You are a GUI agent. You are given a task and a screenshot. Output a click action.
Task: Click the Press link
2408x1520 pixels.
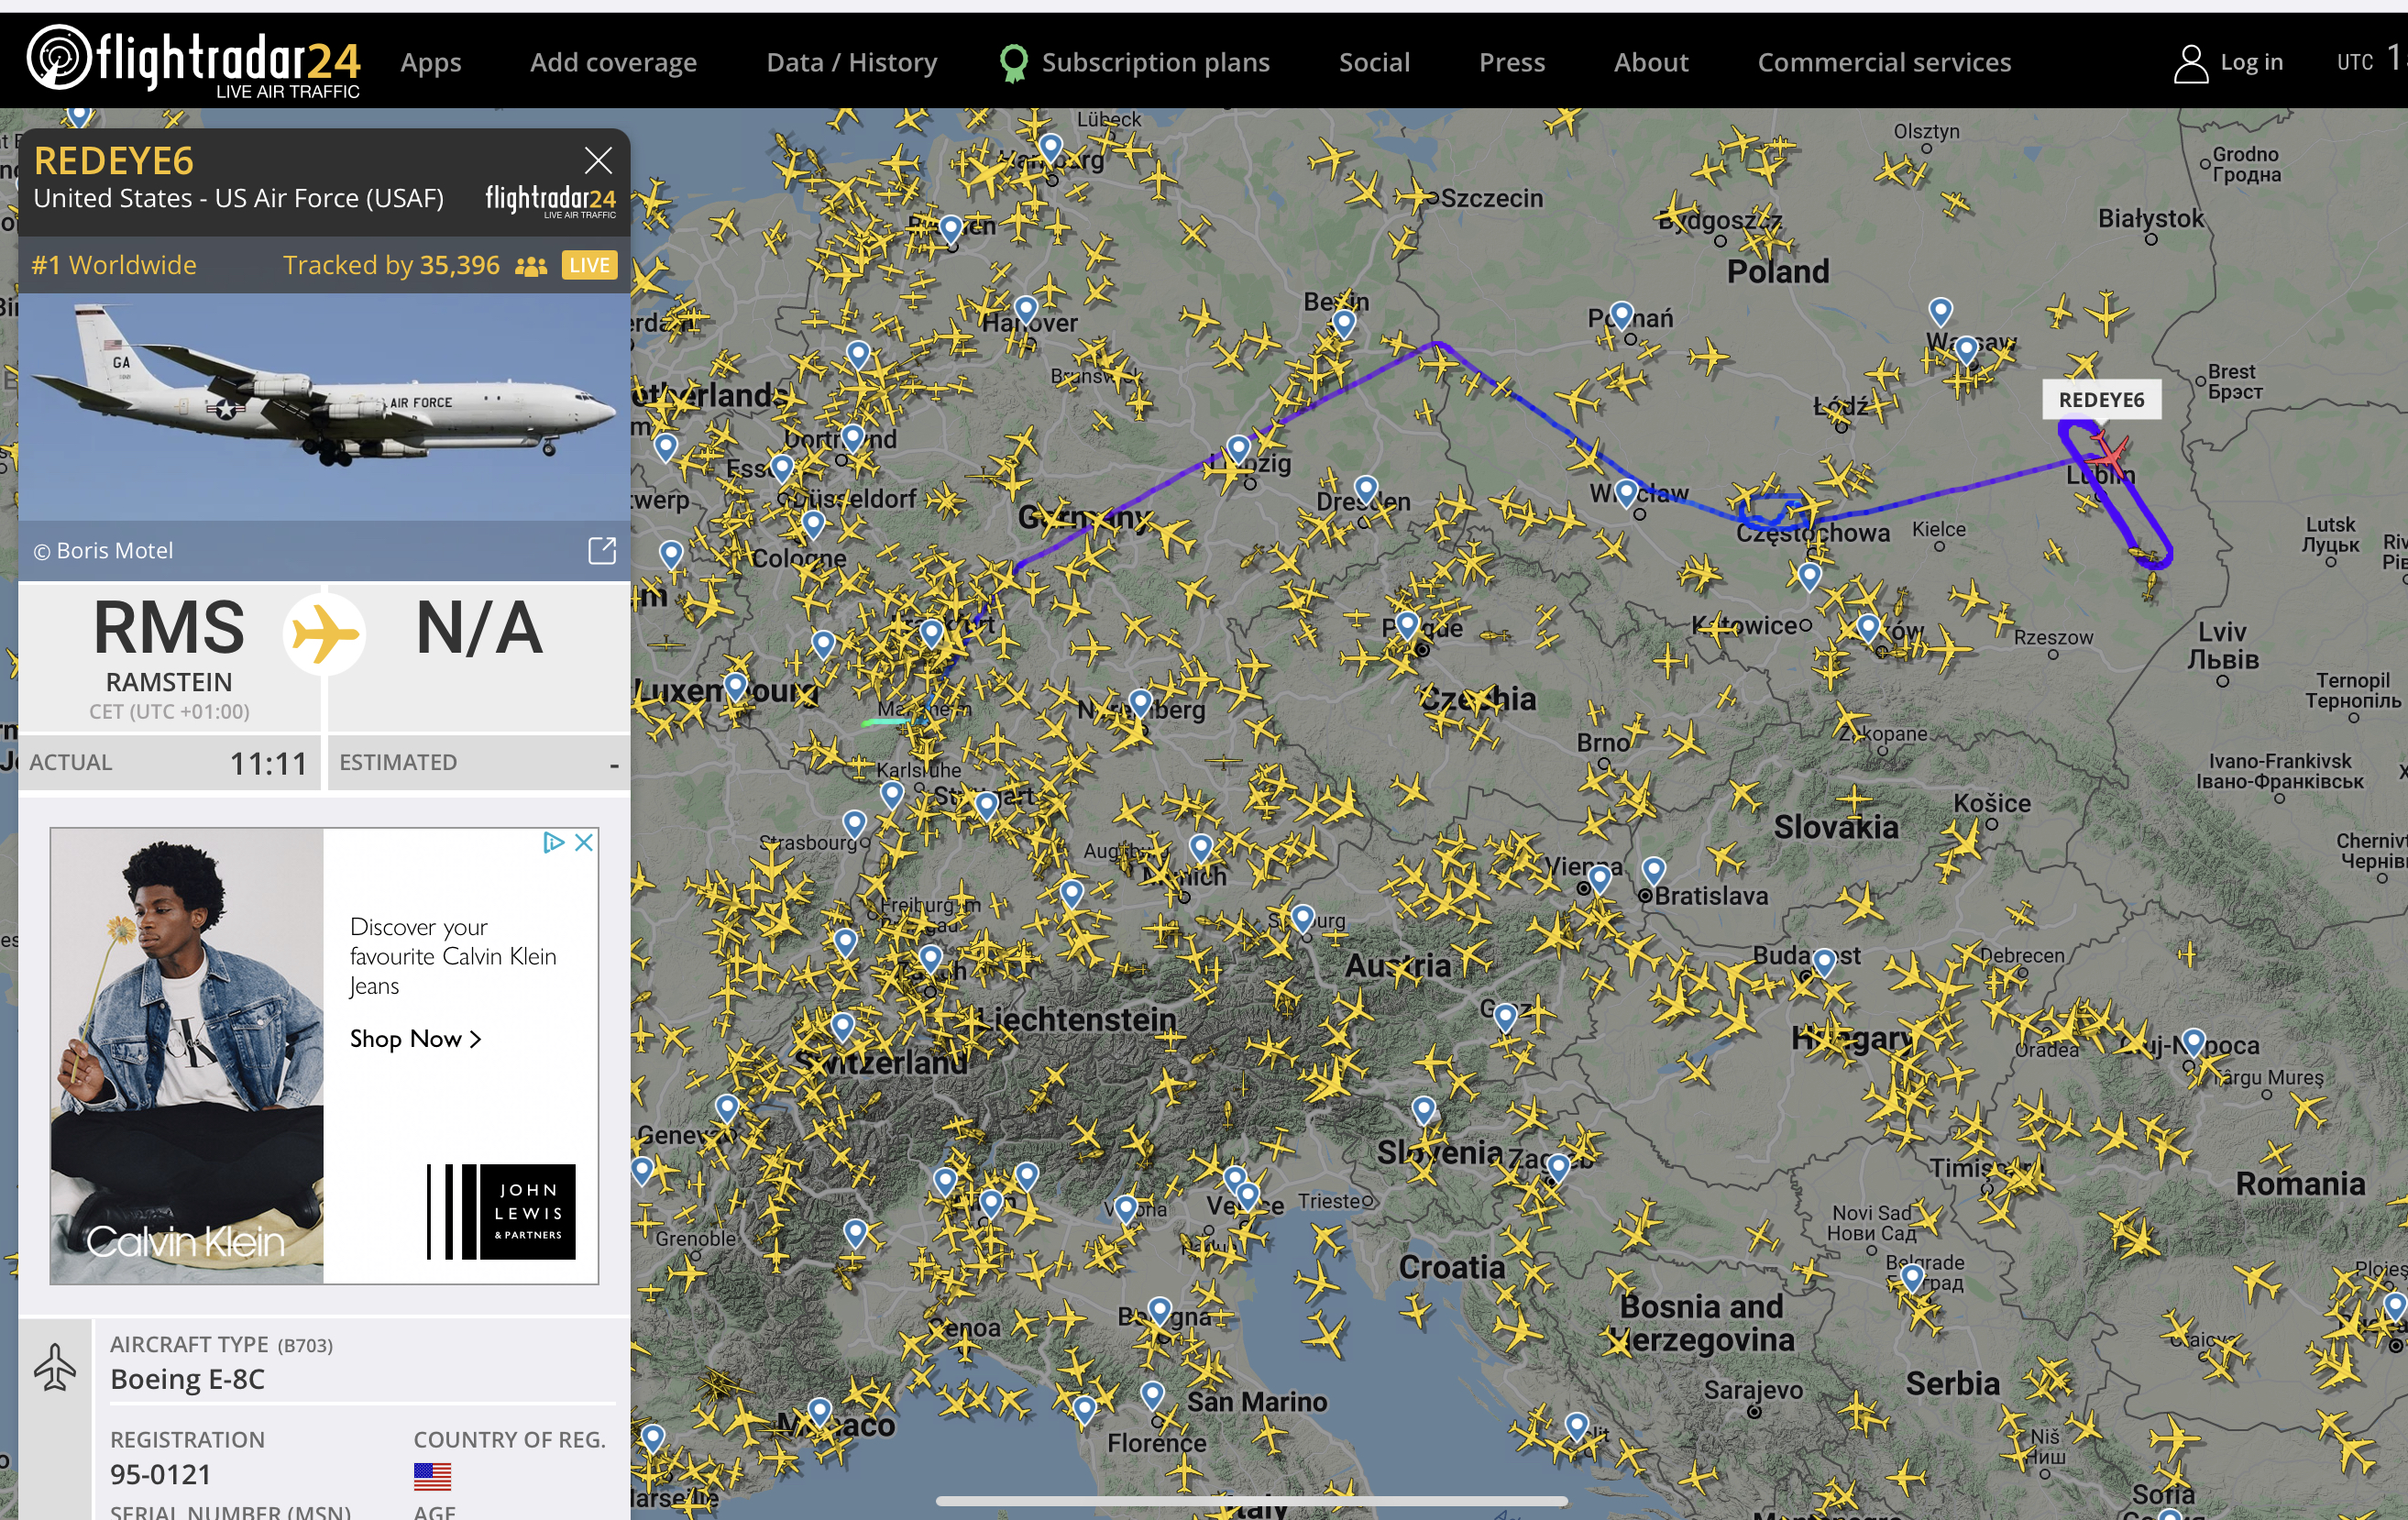pos(1511,63)
